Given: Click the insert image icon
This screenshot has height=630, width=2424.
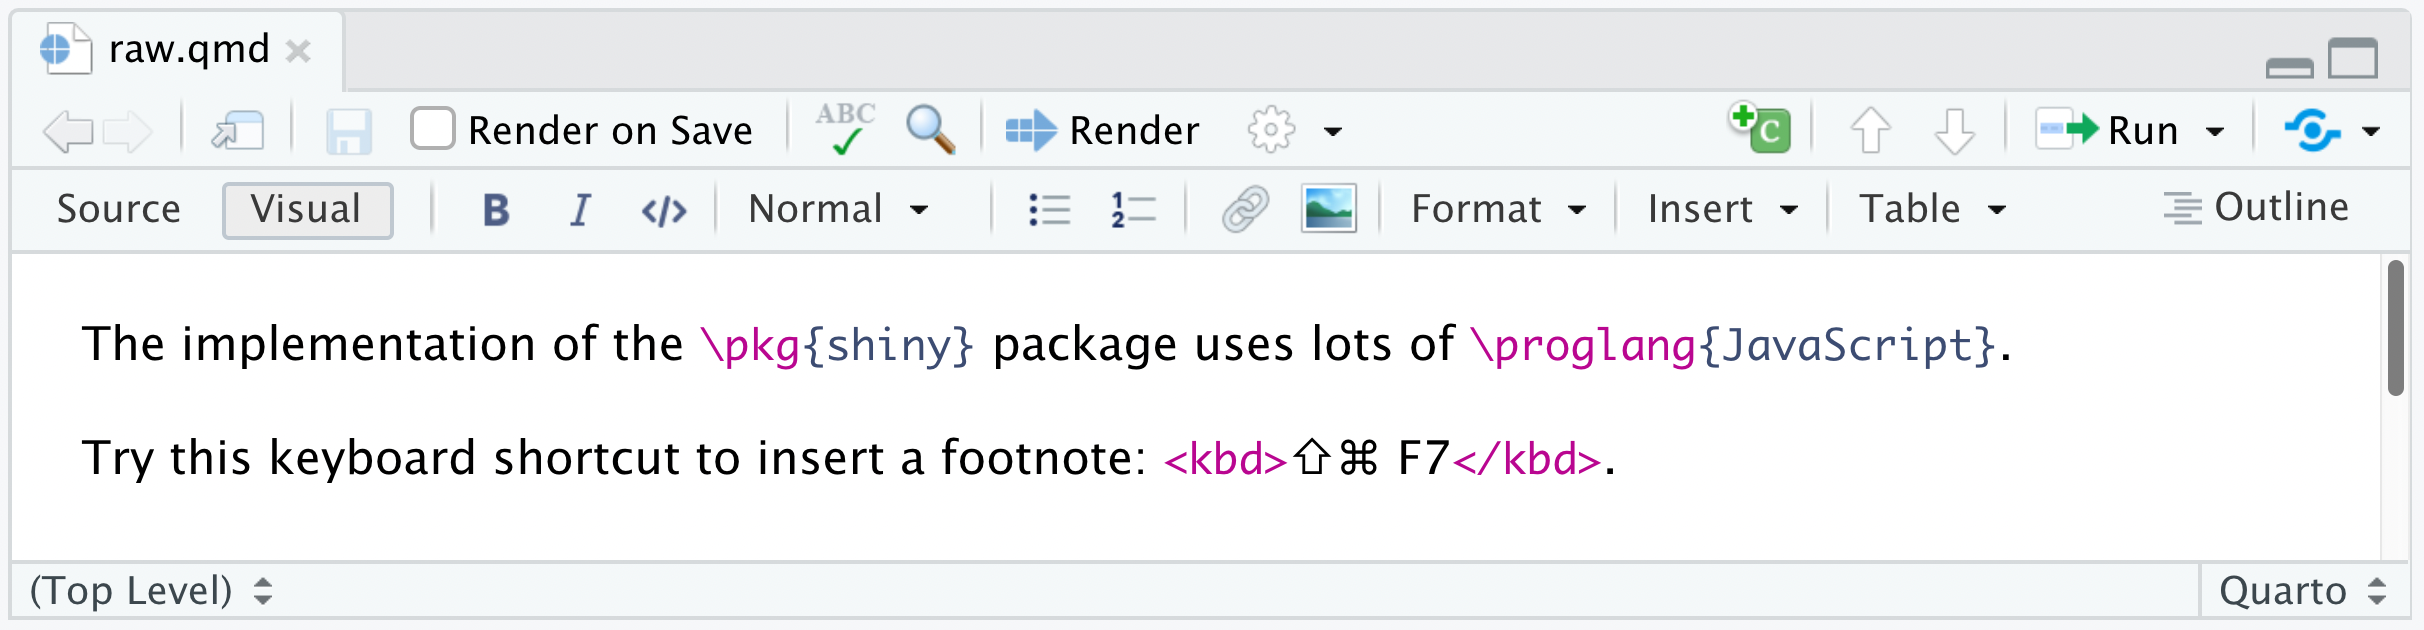Looking at the screenshot, I should coord(1328,209).
